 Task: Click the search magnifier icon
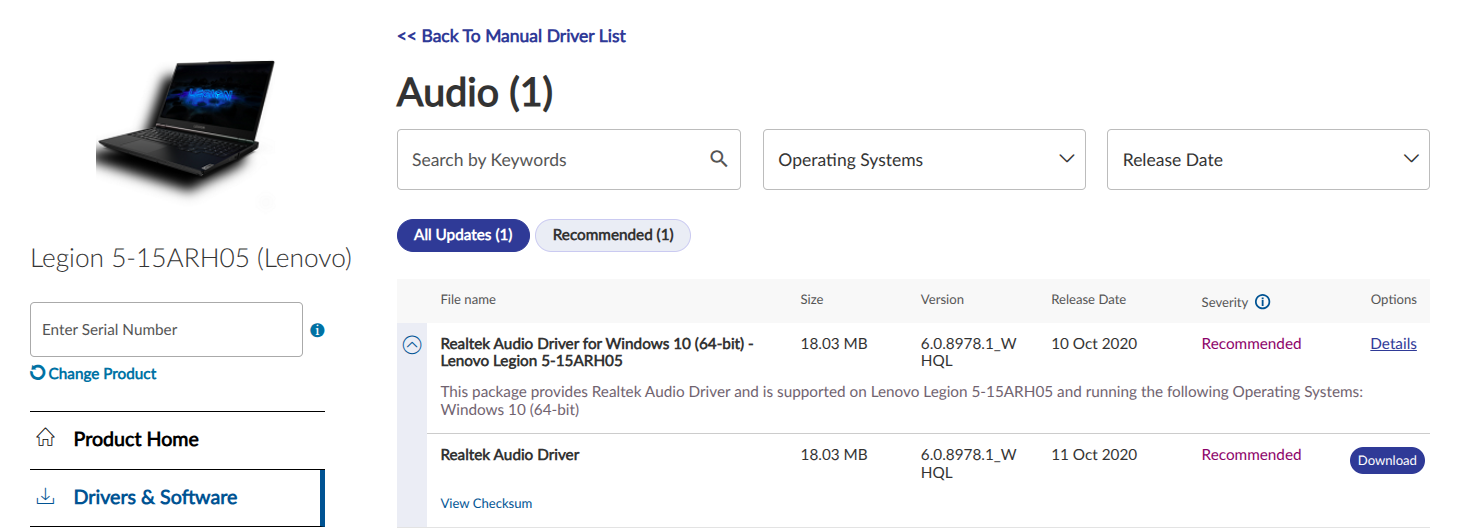tap(718, 158)
